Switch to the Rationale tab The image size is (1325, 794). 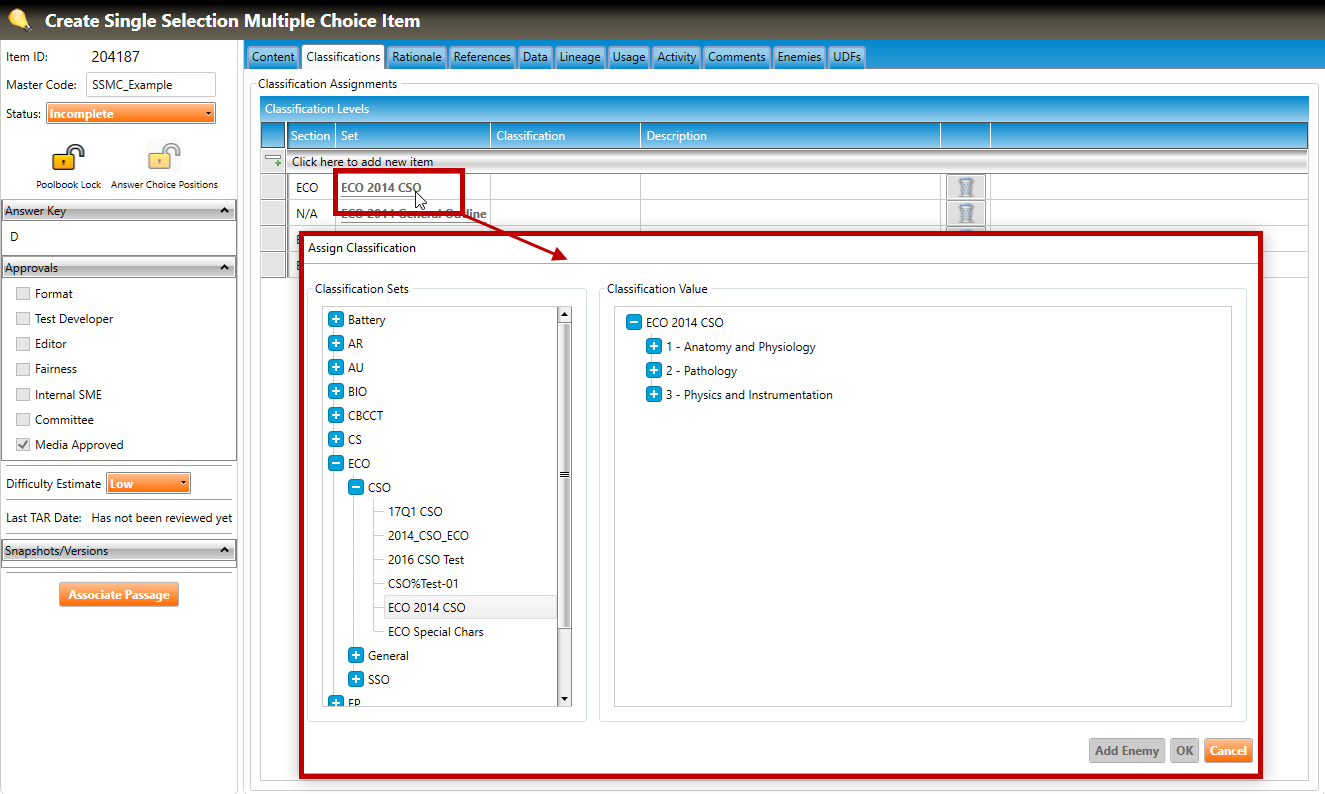click(416, 57)
